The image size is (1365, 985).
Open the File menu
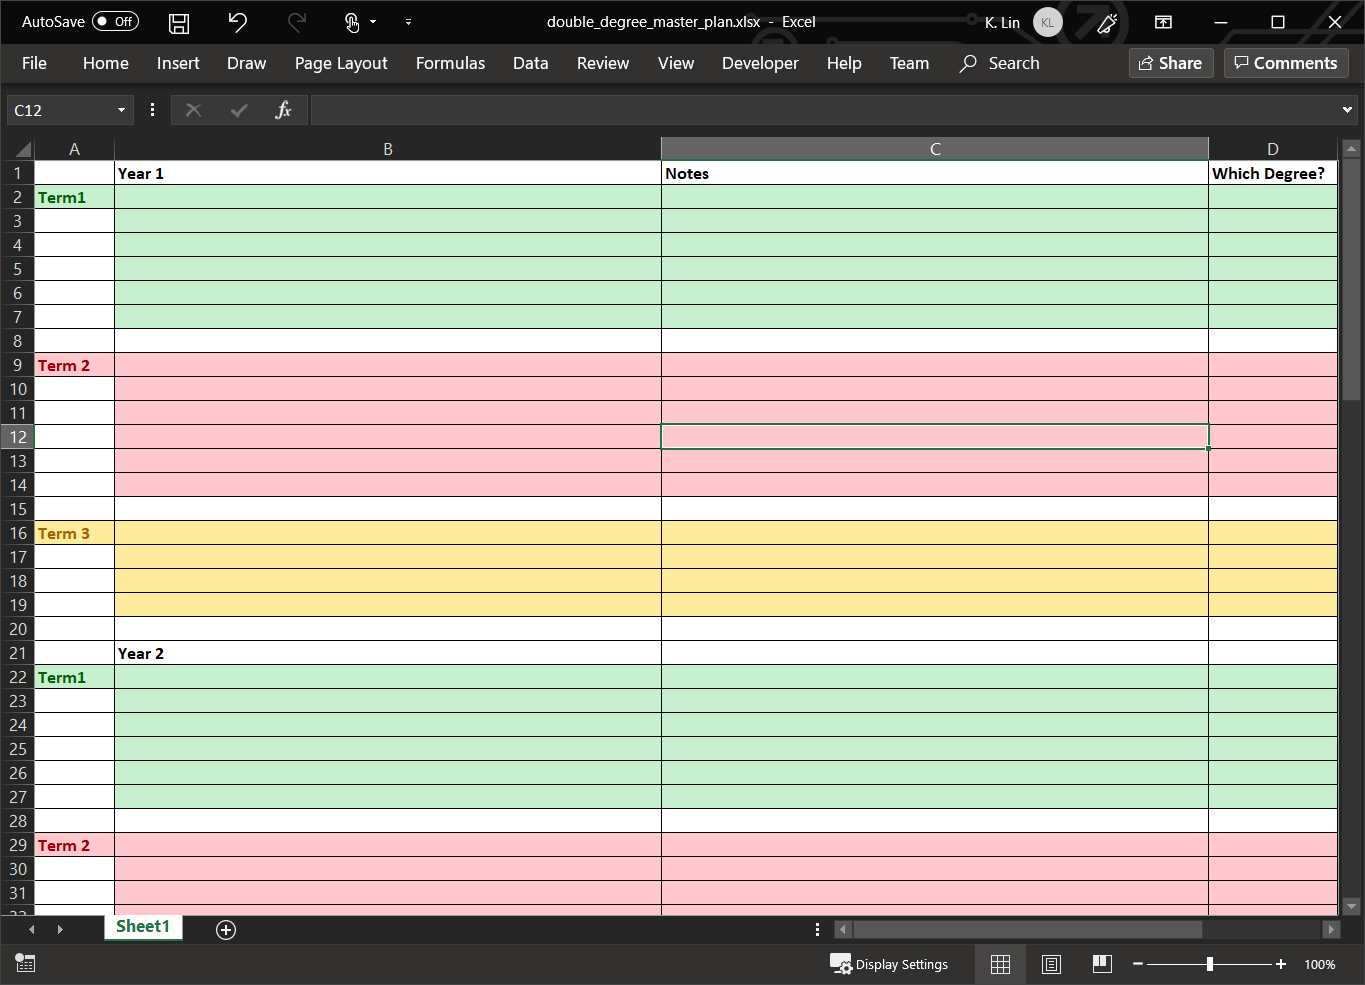[x=34, y=63]
